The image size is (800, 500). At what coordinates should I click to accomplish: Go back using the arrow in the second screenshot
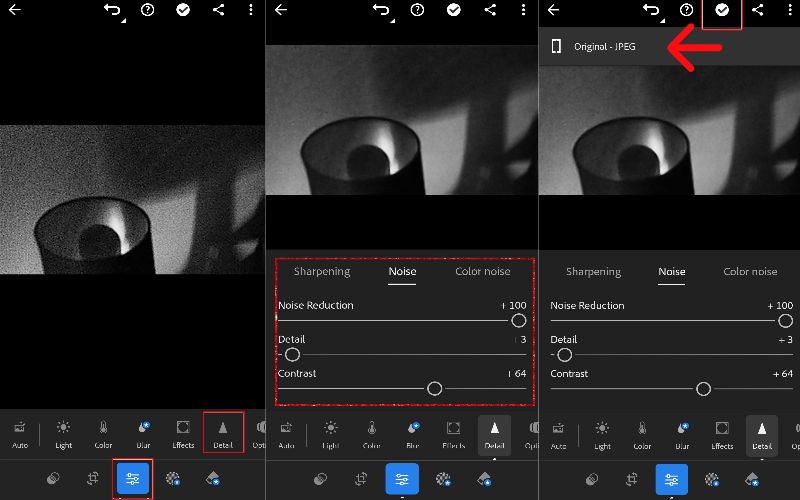[x=281, y=9]
